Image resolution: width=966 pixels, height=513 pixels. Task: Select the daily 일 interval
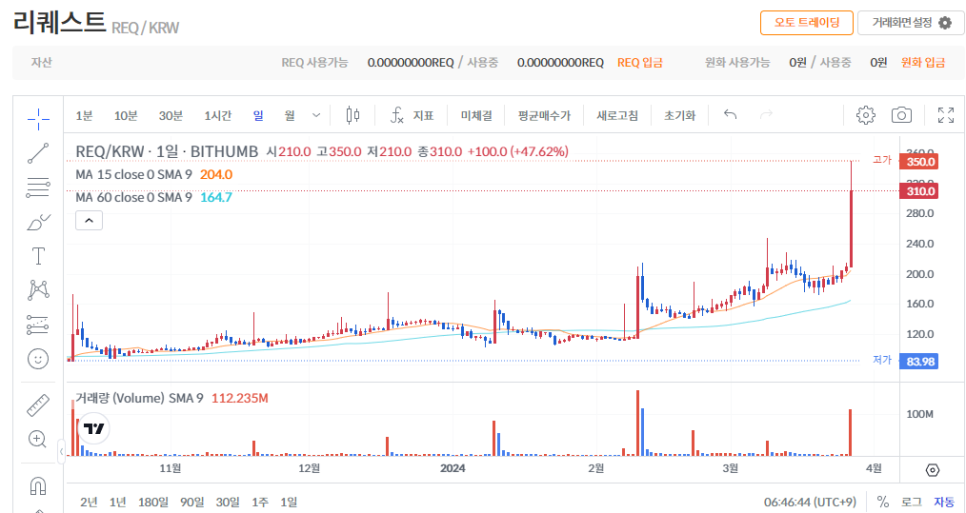258,116
